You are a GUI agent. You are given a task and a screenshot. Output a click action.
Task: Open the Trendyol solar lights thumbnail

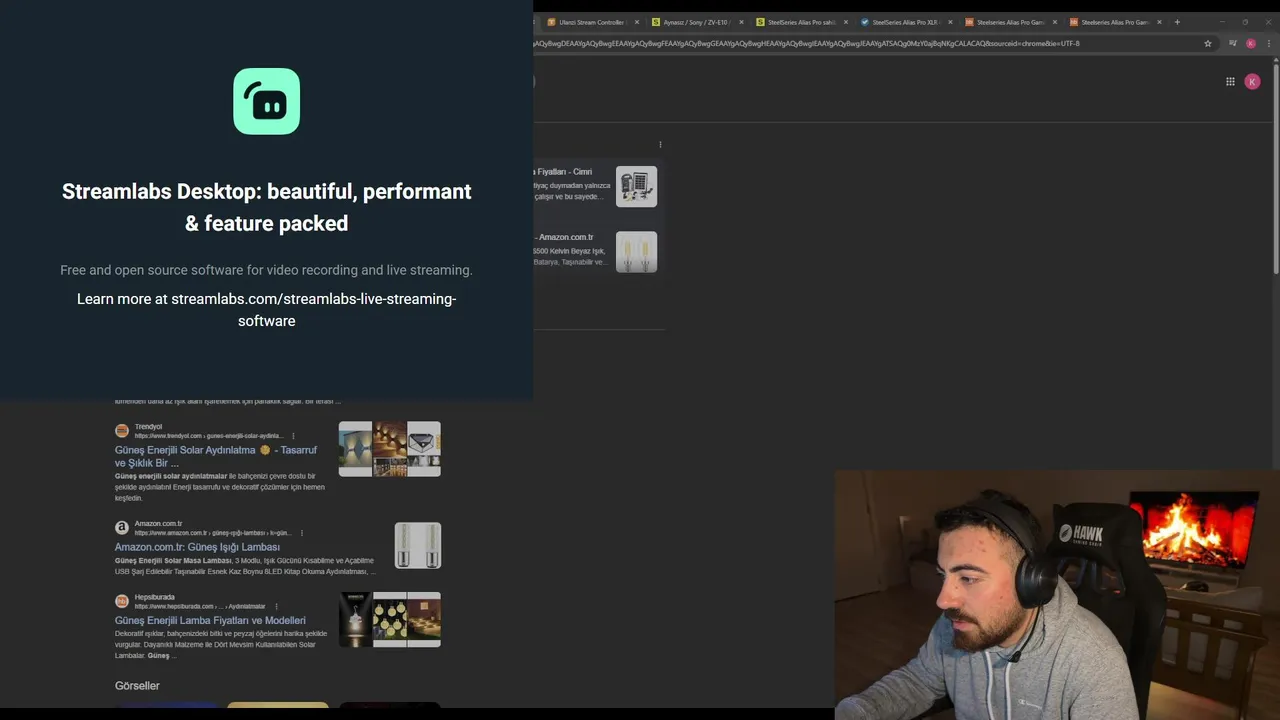click(390, 449)
